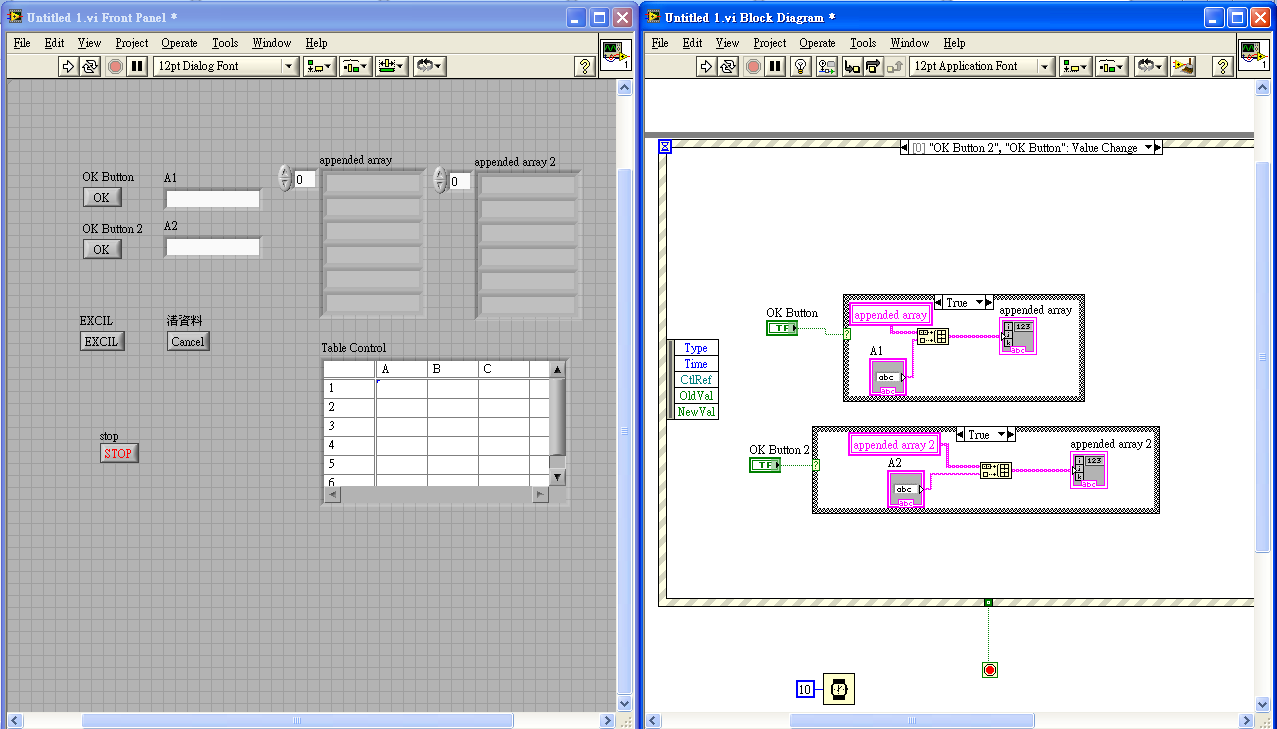Open Edit menu in Block Diagram window
1277x729 pixels.
pyautogui.click(x=692, y=43)
